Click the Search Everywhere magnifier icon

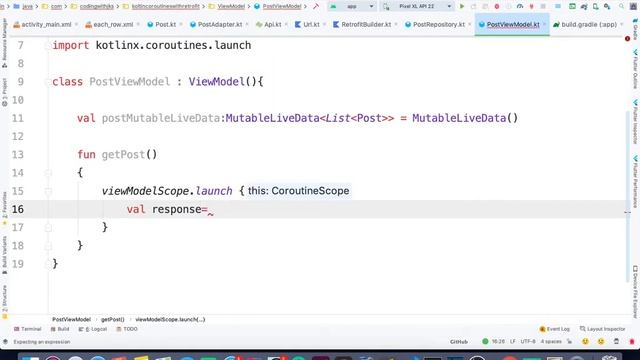621,7
